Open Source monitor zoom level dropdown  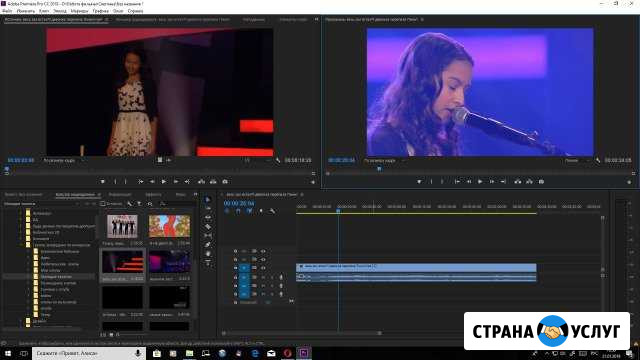click(x=62, y=161)
